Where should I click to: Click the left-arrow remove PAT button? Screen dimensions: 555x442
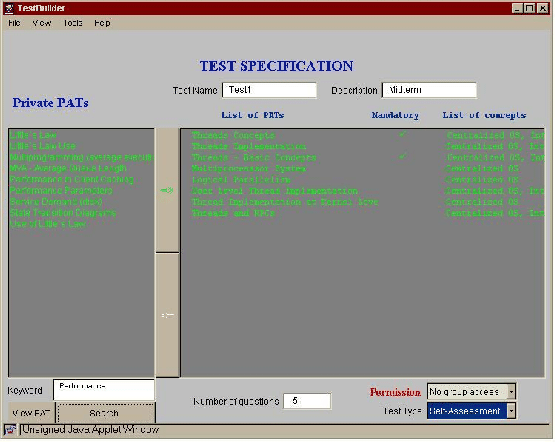[x=167, y=315]
